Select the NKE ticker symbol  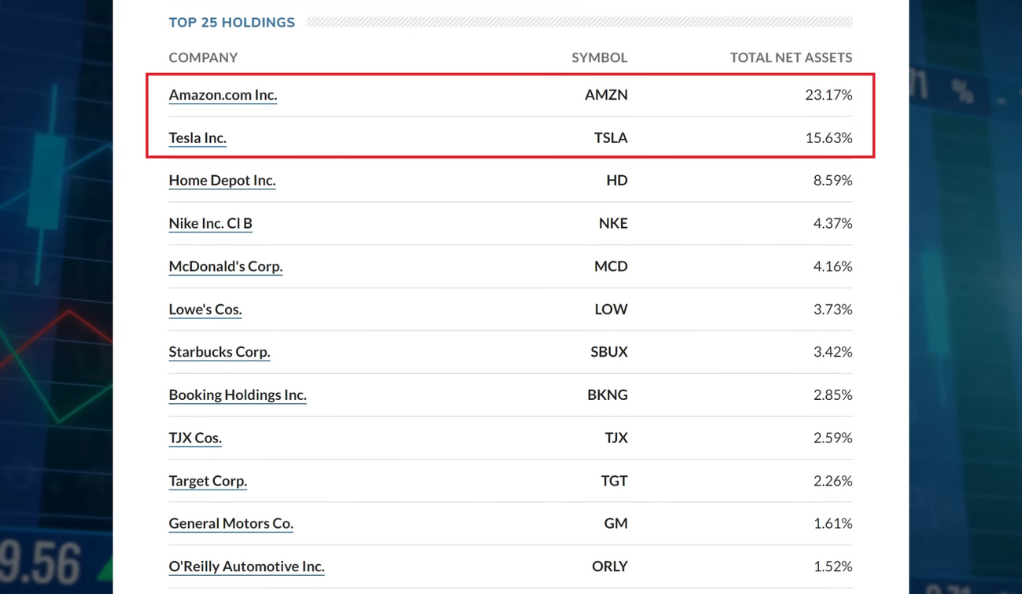(x=613, y=224)
